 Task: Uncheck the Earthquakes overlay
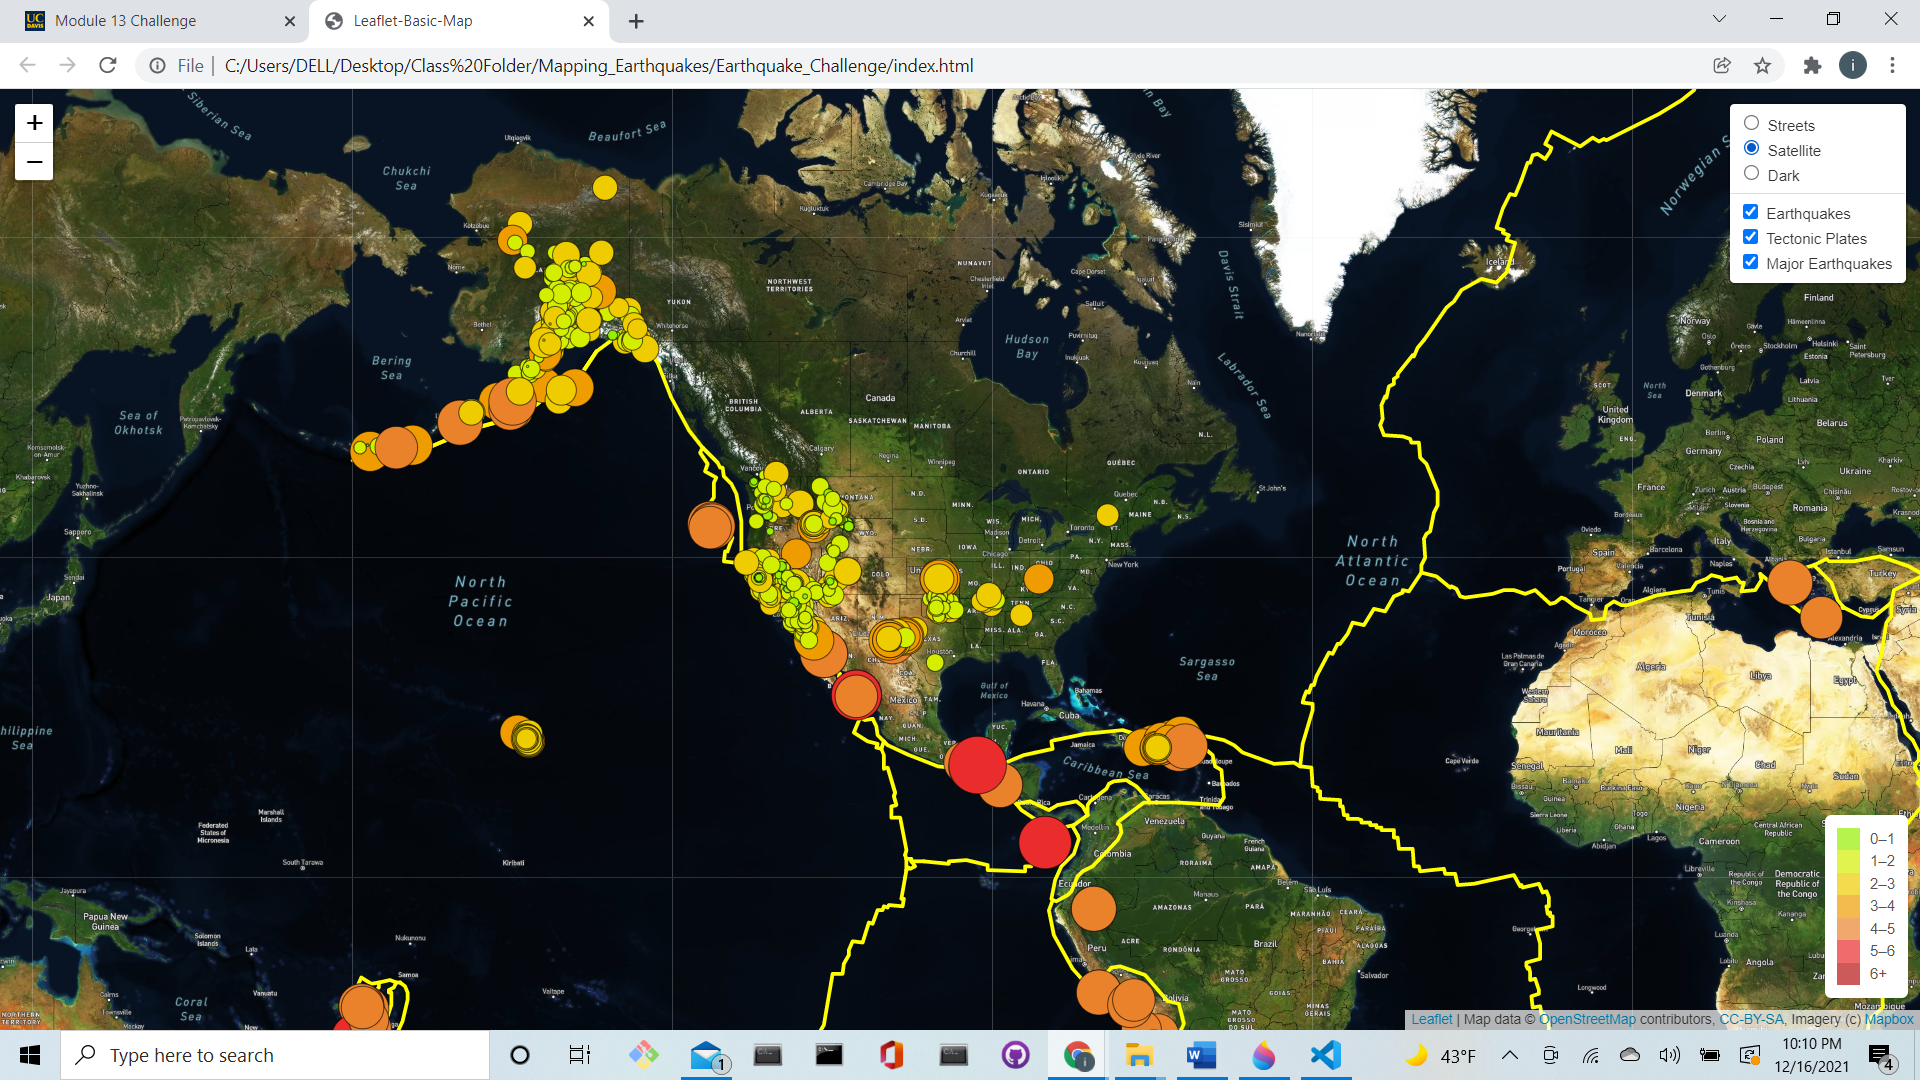(x=1750, y=212)
